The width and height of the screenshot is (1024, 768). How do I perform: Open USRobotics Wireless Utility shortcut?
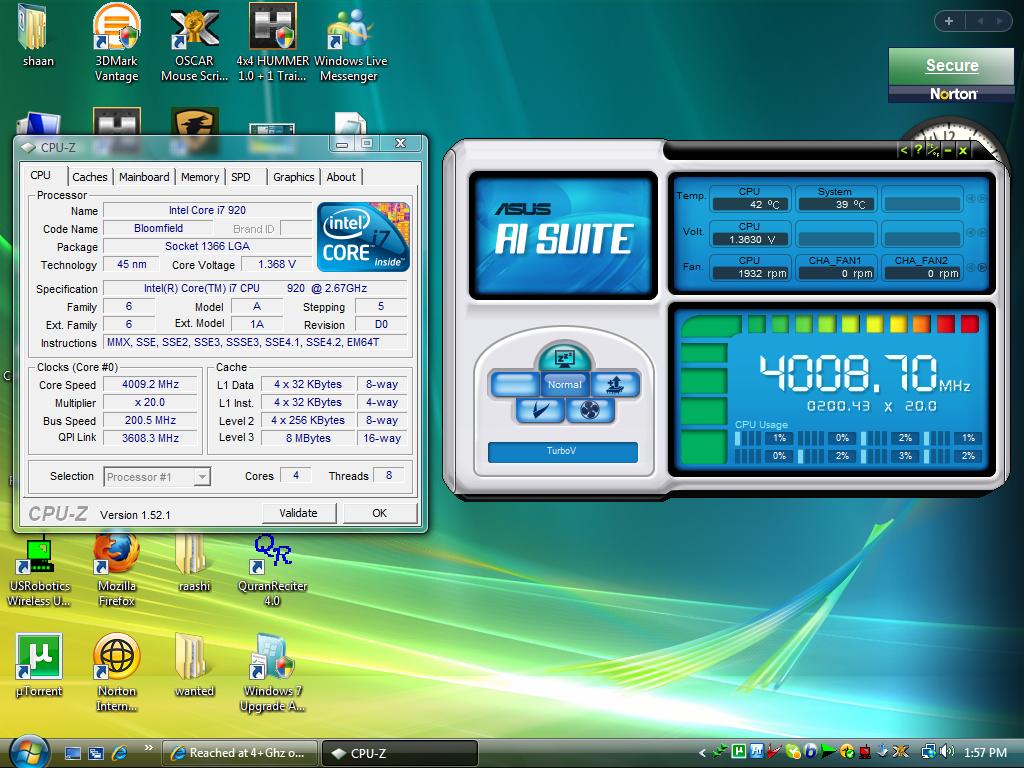pos(39,572)
